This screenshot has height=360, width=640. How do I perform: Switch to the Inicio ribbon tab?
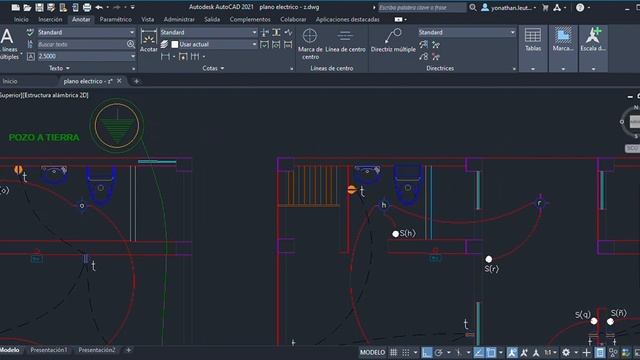(x=21, y=19)
